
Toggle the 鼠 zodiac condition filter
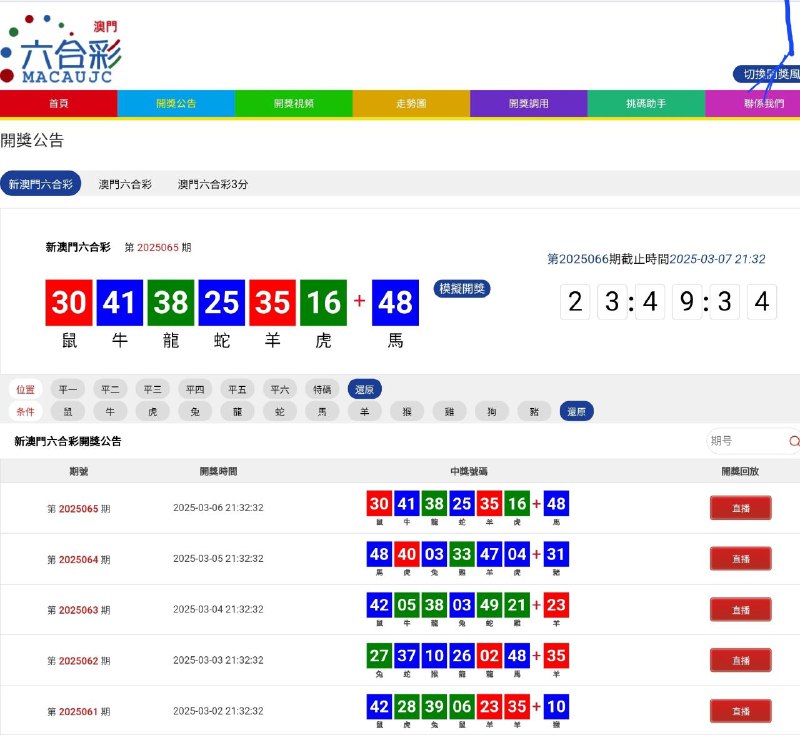click(67, 412)
